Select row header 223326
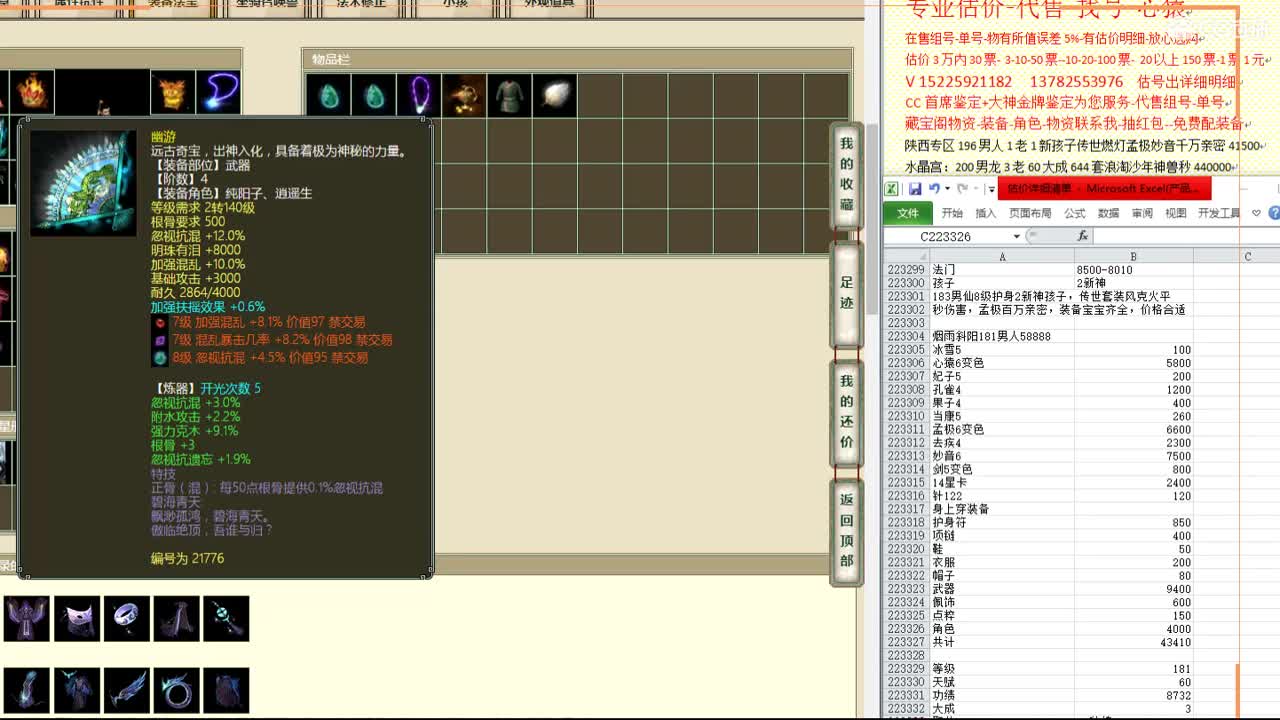 (x=907, y=629)
